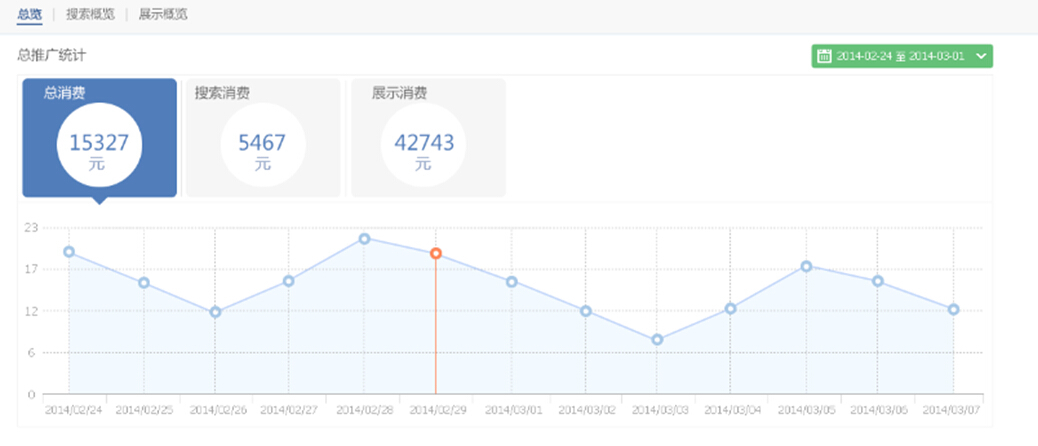
Task: Open the 2014-02-24 至 2014-03-01 date range selector
Action: pos(900,56)
